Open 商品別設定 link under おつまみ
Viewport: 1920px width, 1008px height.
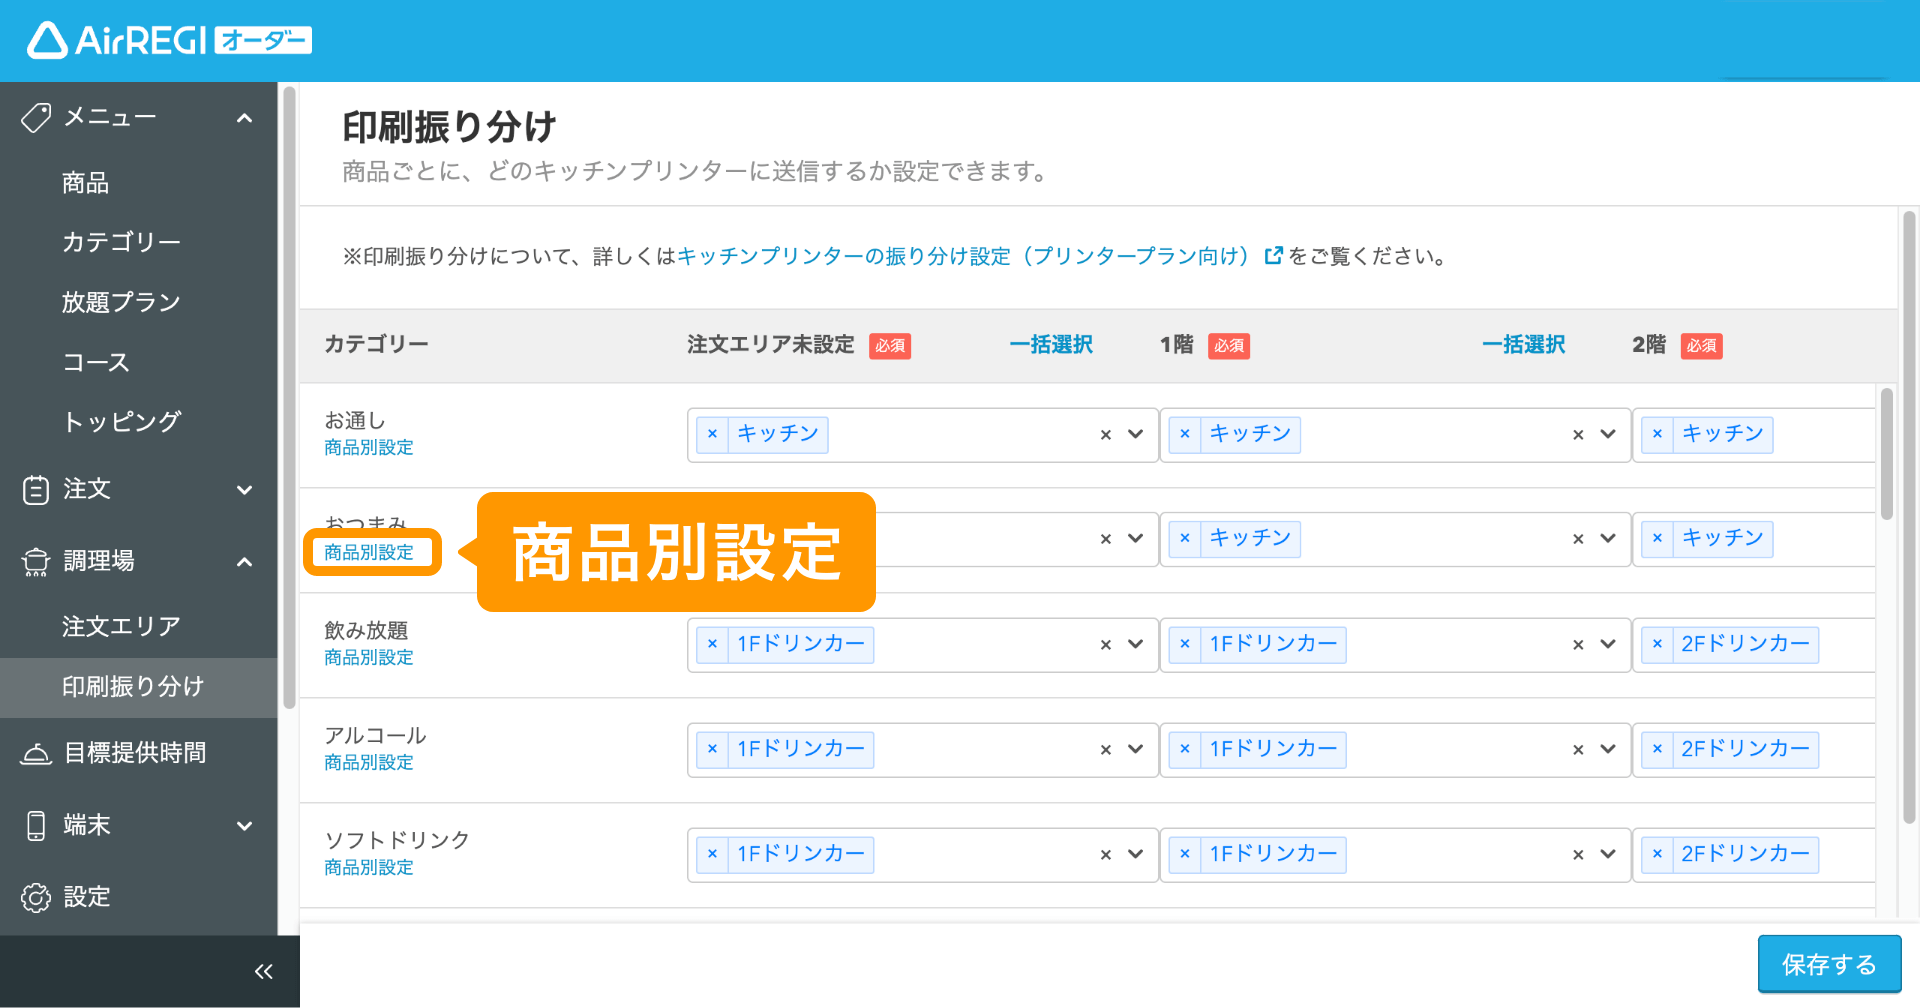(x=369, y=552)
